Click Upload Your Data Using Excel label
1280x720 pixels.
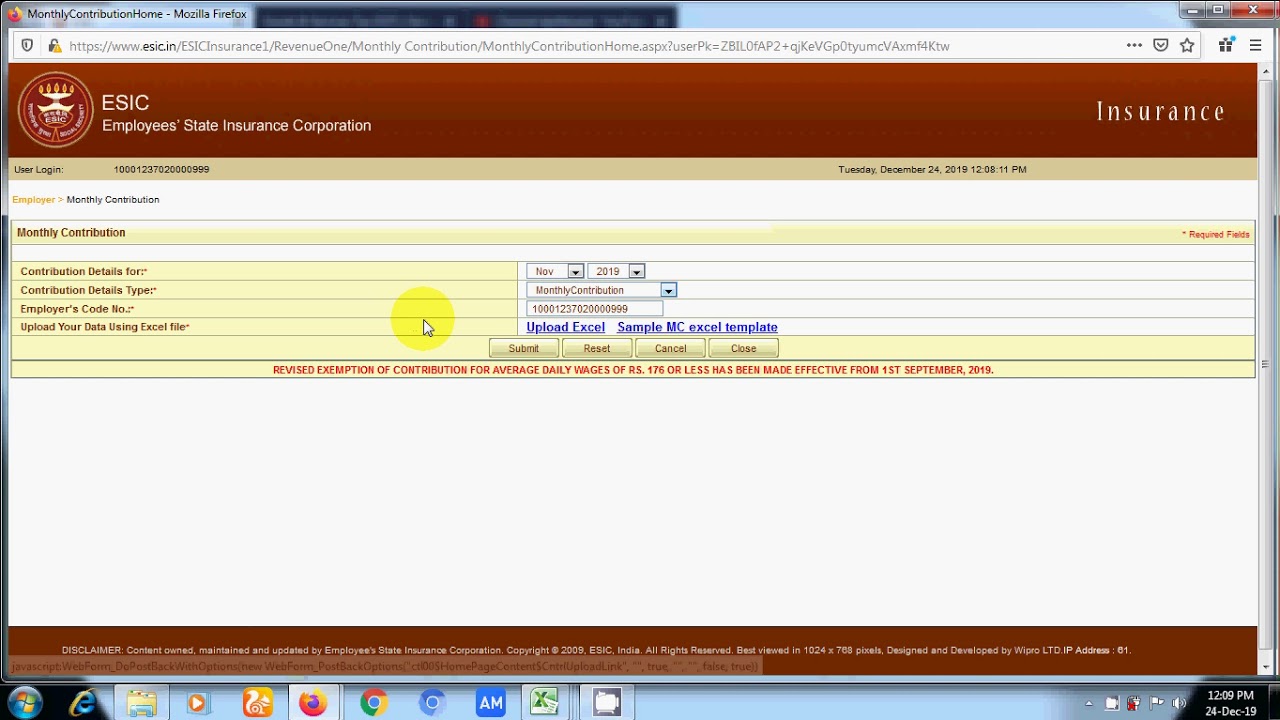[x=104, y=327]
